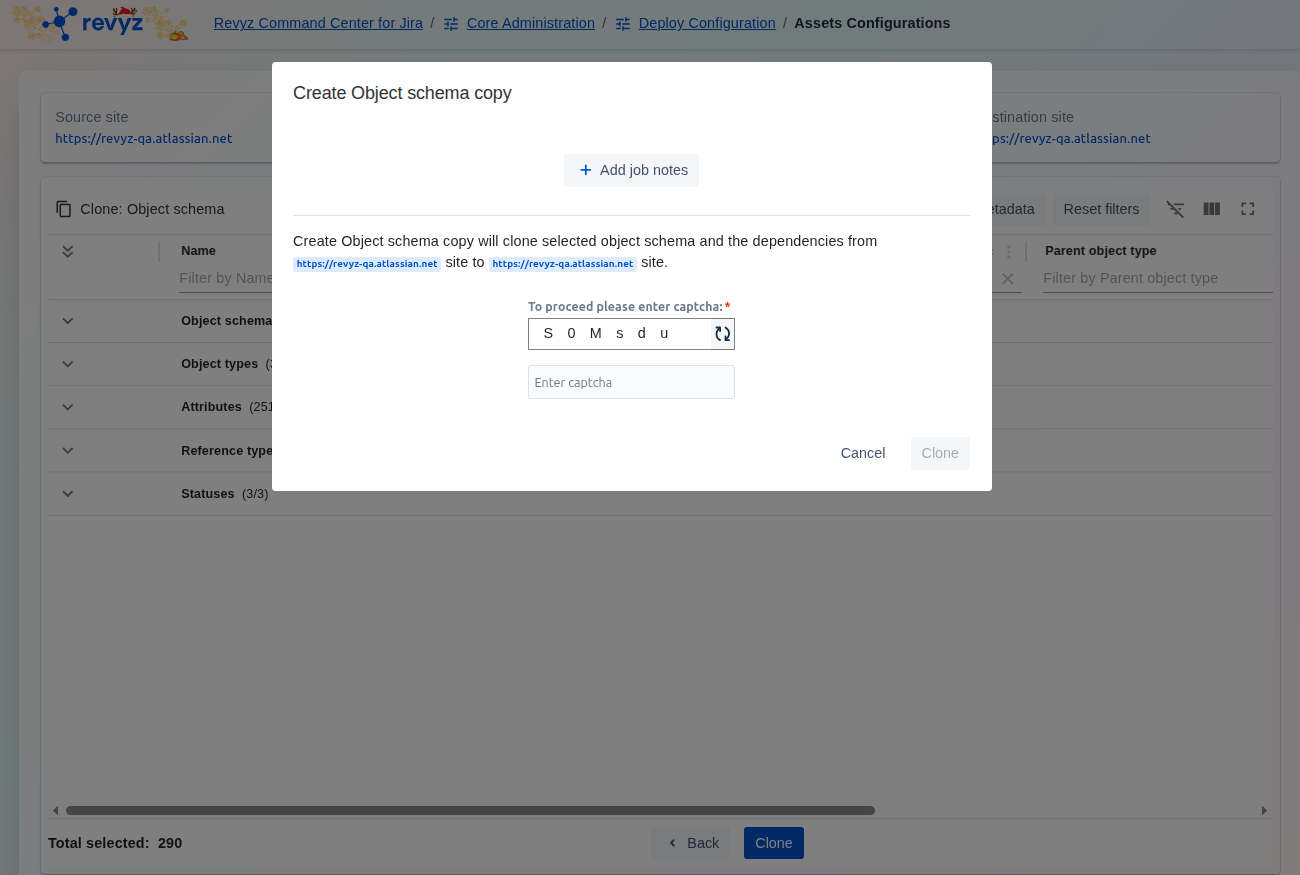Expand the Object schema row
Screen dimensions: 1300x875
point(68,321)
